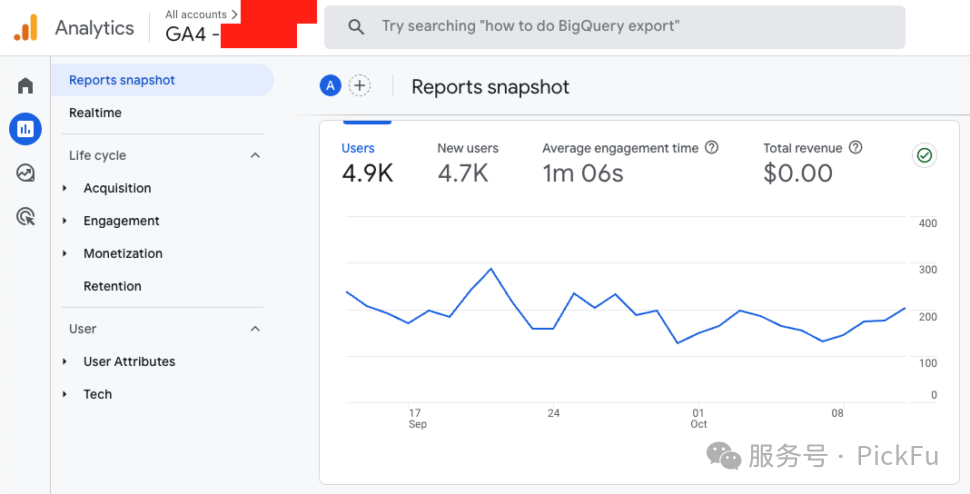970x494 pixels.
Task: Select the New users metric tab
Action: [467, 162]
